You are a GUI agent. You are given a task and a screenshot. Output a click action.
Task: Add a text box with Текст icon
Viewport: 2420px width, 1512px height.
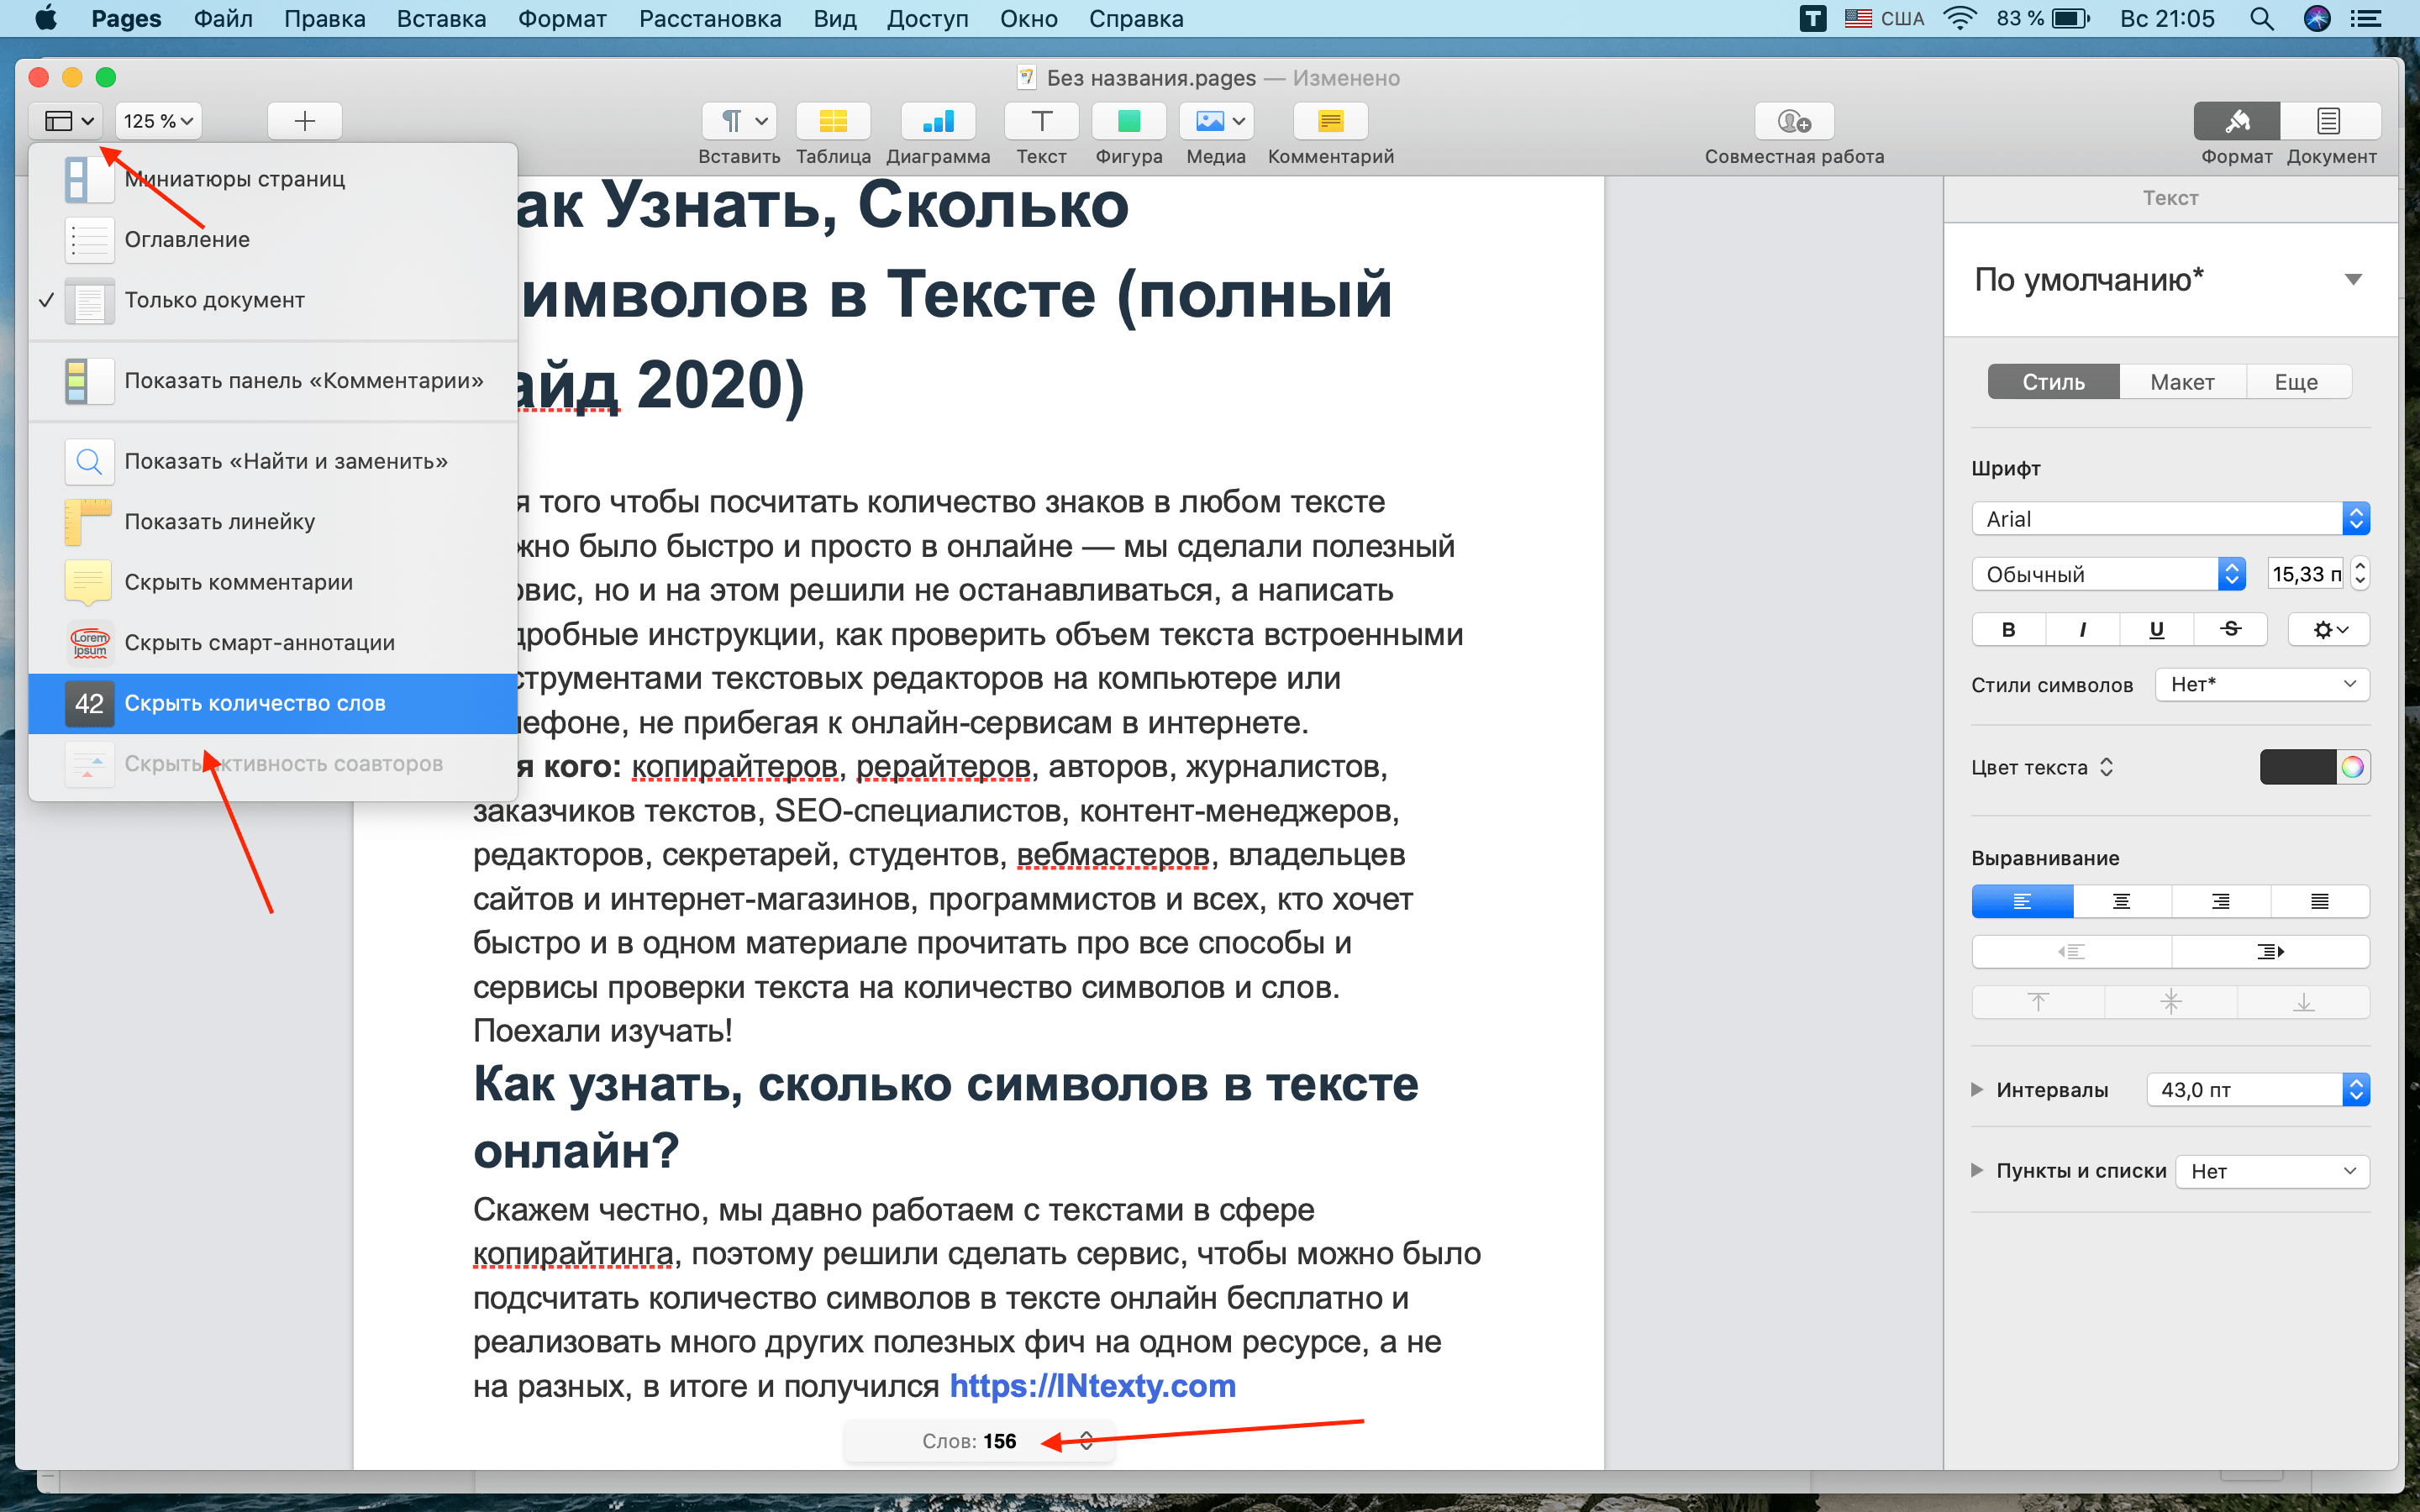pos(1041,121)
